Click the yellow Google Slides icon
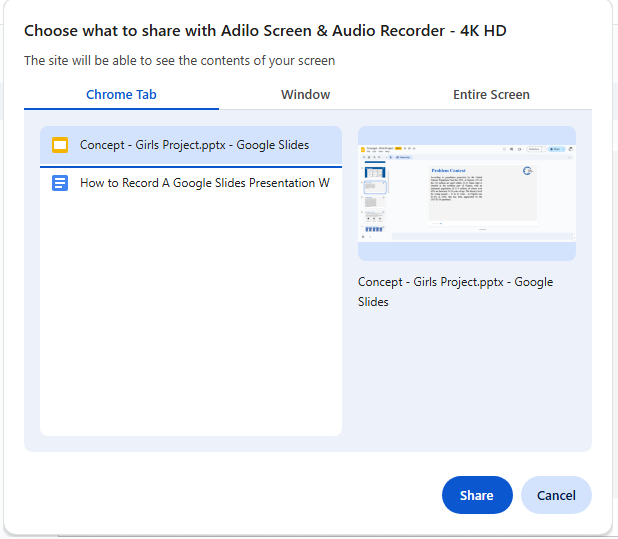618x539 pixels. [60, 145]
